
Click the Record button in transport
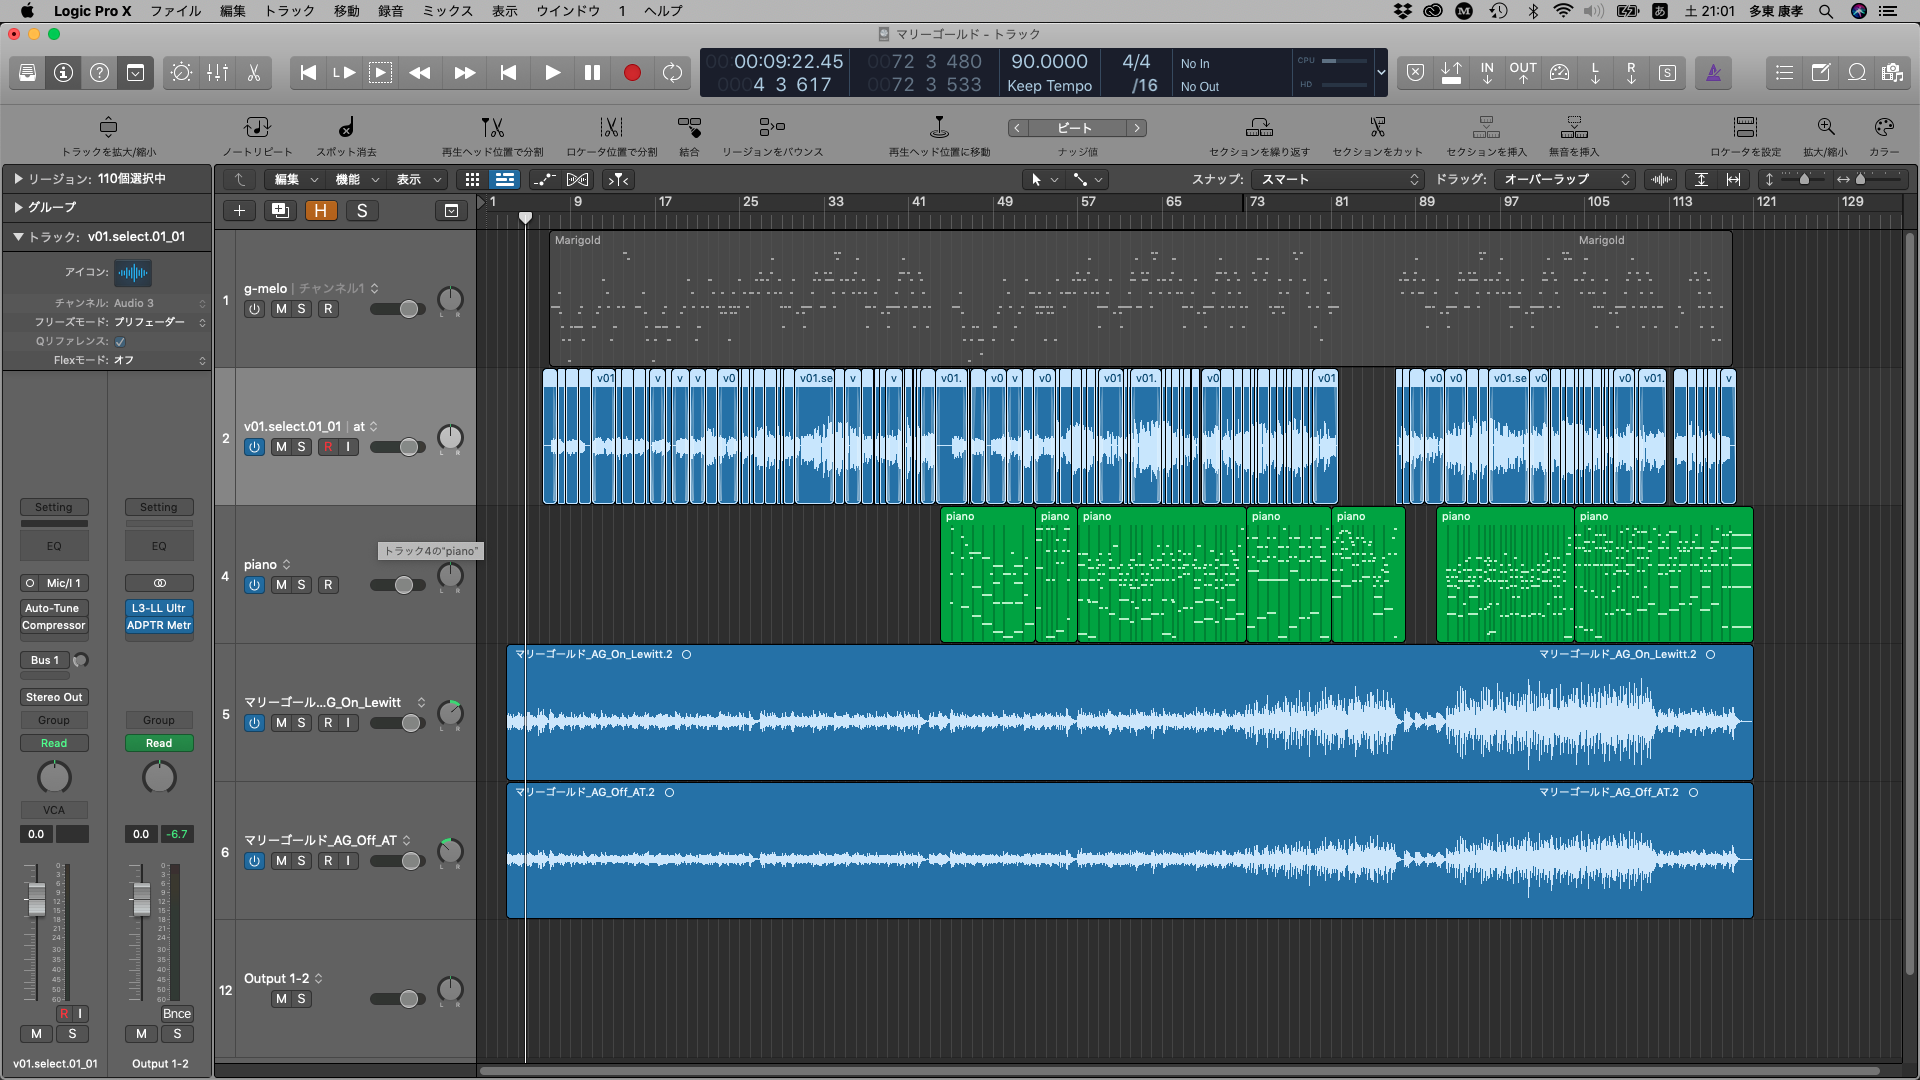click(x=632, y=73)
